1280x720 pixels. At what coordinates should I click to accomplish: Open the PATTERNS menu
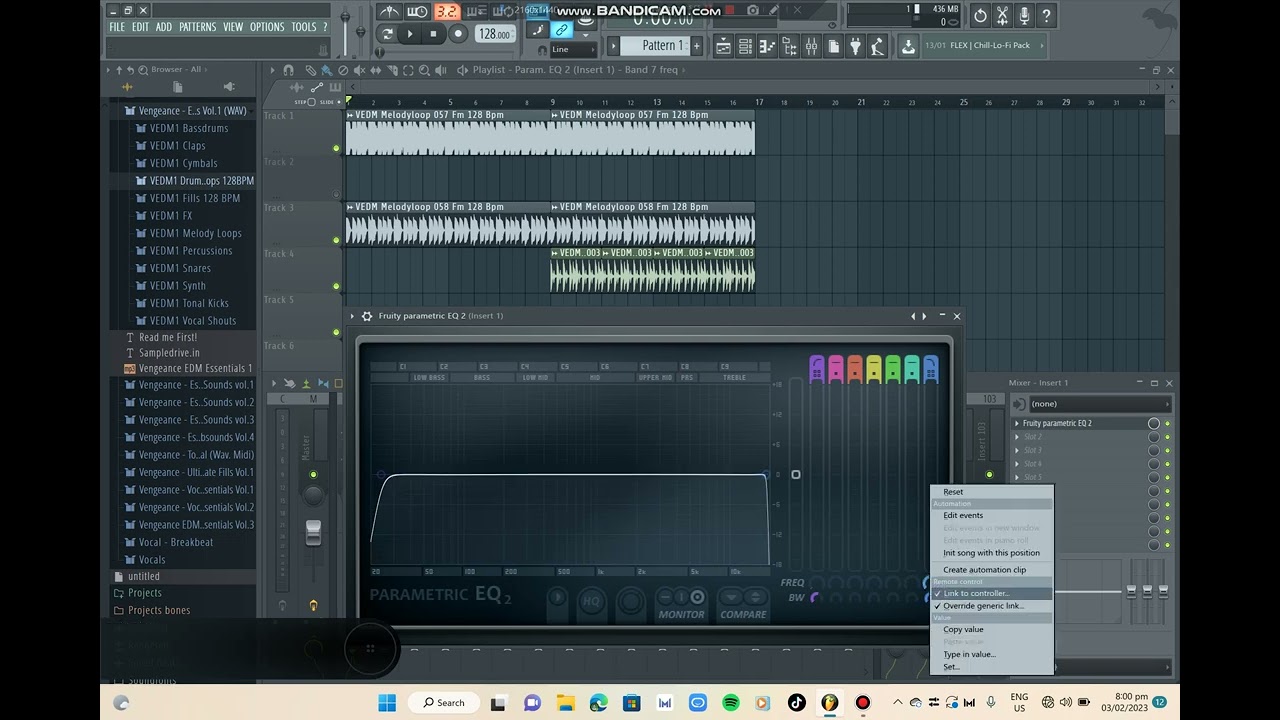197,27
